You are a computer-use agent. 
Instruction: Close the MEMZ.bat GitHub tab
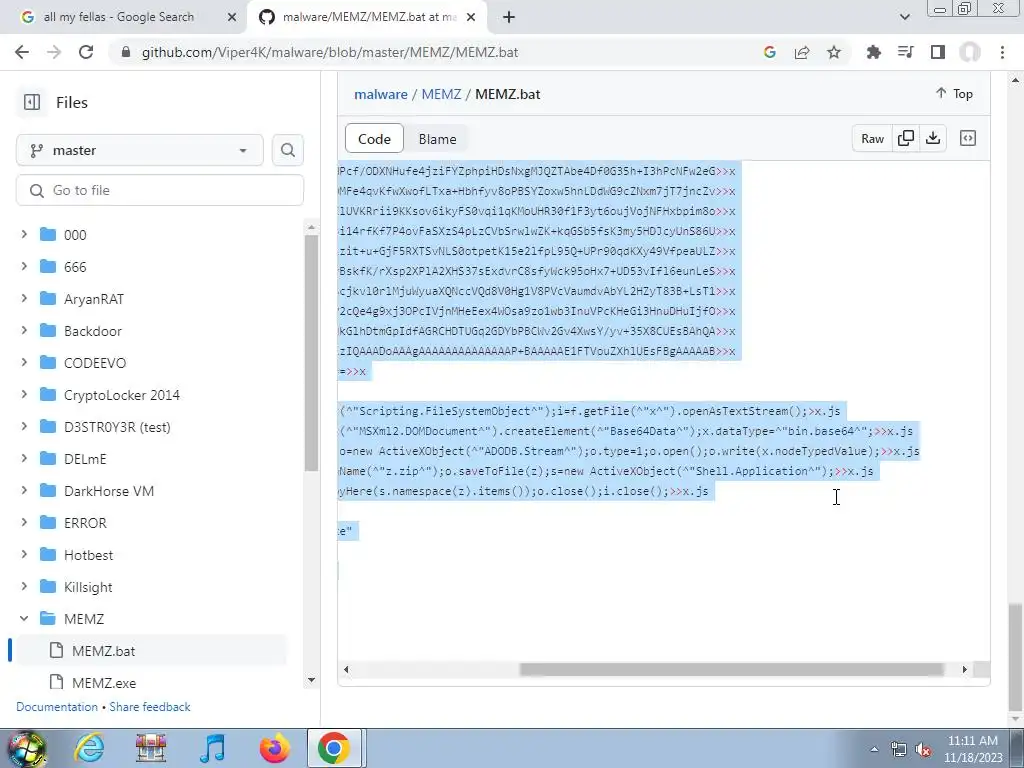(x=470, y=18)
